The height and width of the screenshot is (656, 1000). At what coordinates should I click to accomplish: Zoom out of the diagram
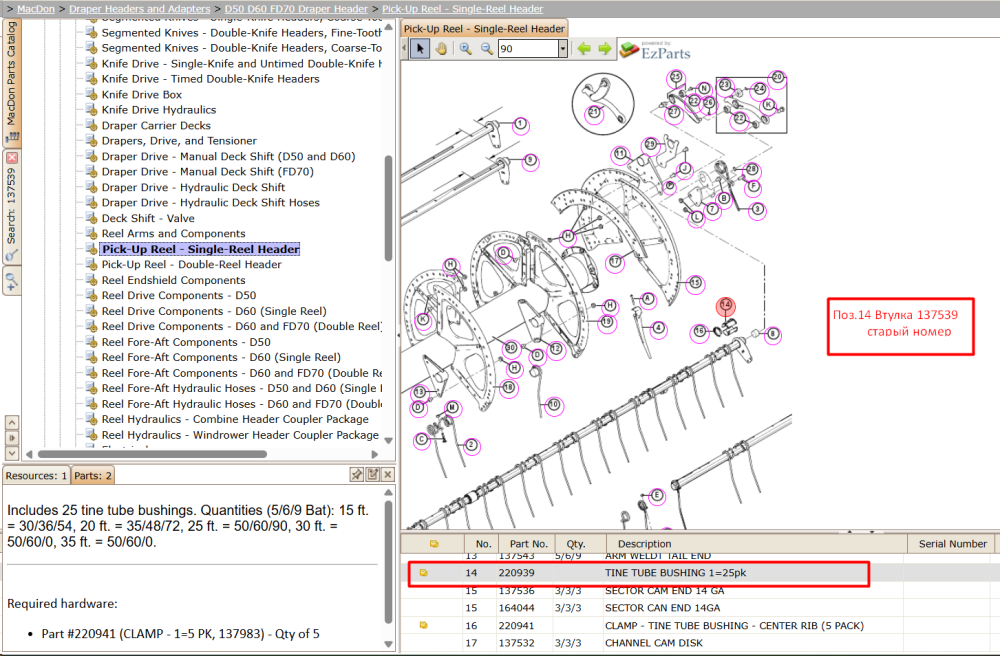[x=487, y=49]
